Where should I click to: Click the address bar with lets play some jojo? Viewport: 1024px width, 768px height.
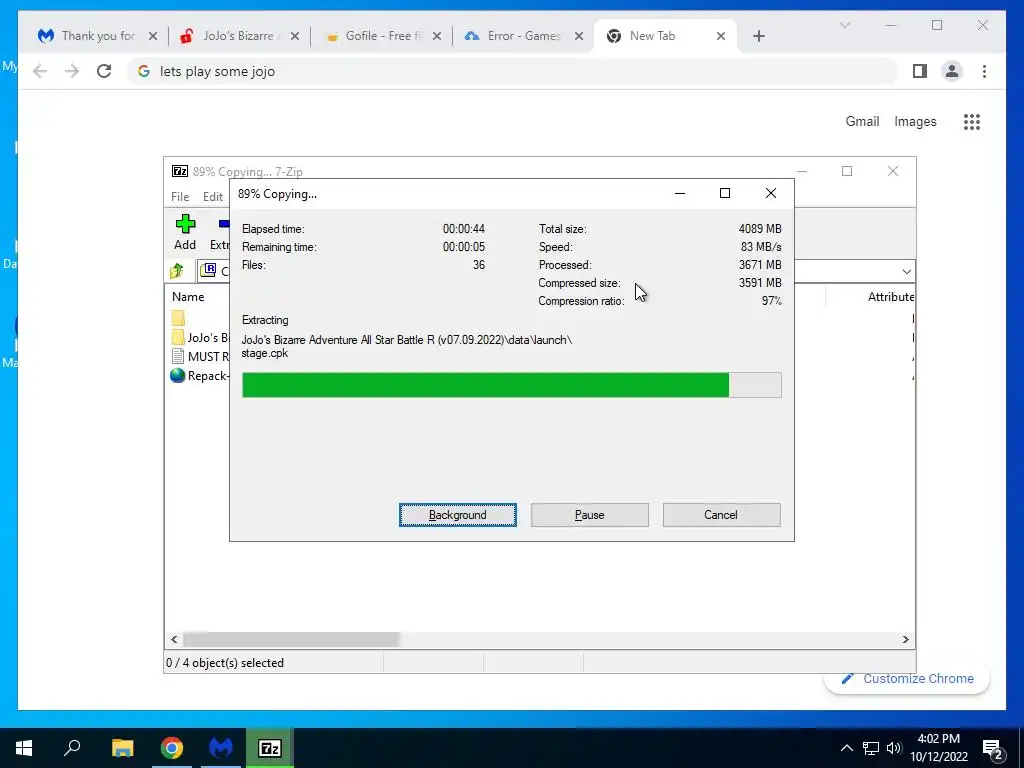click(512, 71)
